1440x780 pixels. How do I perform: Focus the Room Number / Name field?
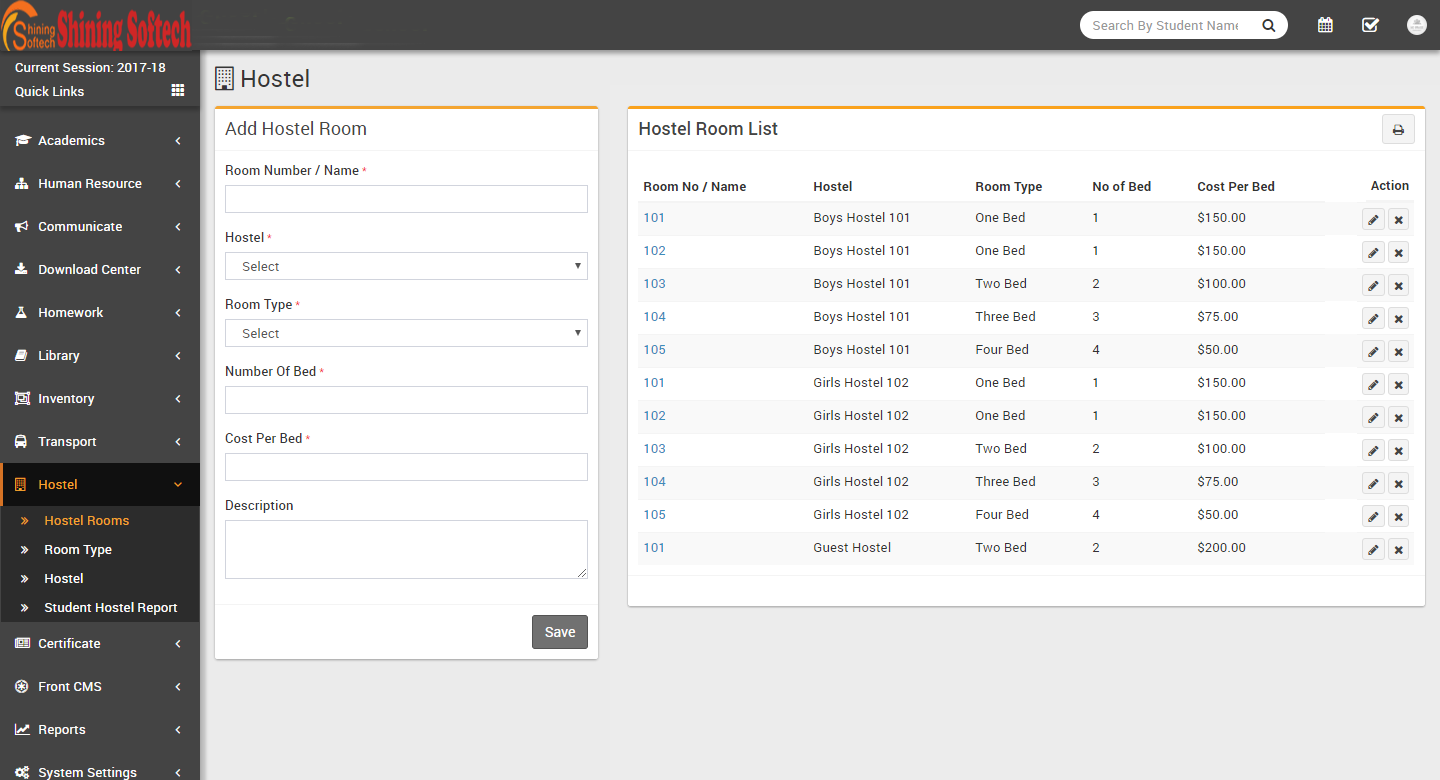click(x=406, y=199)
